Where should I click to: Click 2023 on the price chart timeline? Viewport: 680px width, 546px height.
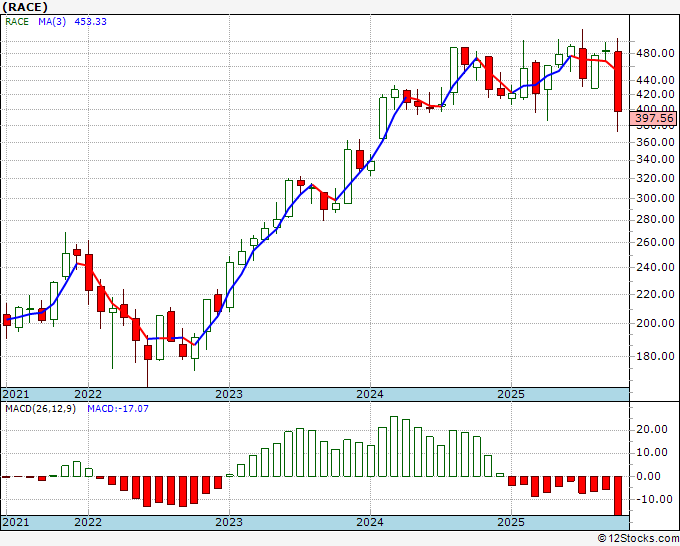(x=229, y=394)
